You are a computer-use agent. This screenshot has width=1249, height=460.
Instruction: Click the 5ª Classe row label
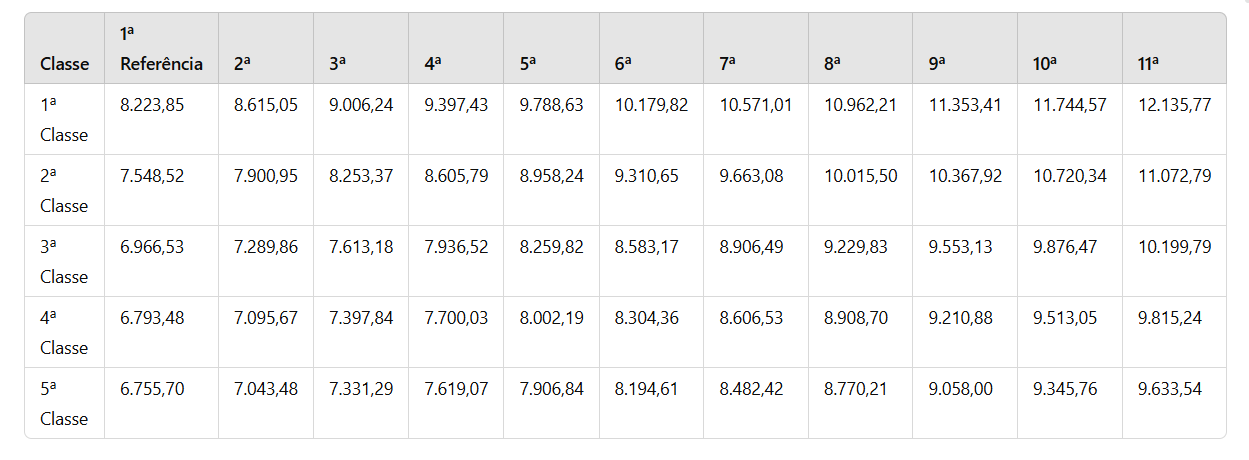(x=64, y=404)
